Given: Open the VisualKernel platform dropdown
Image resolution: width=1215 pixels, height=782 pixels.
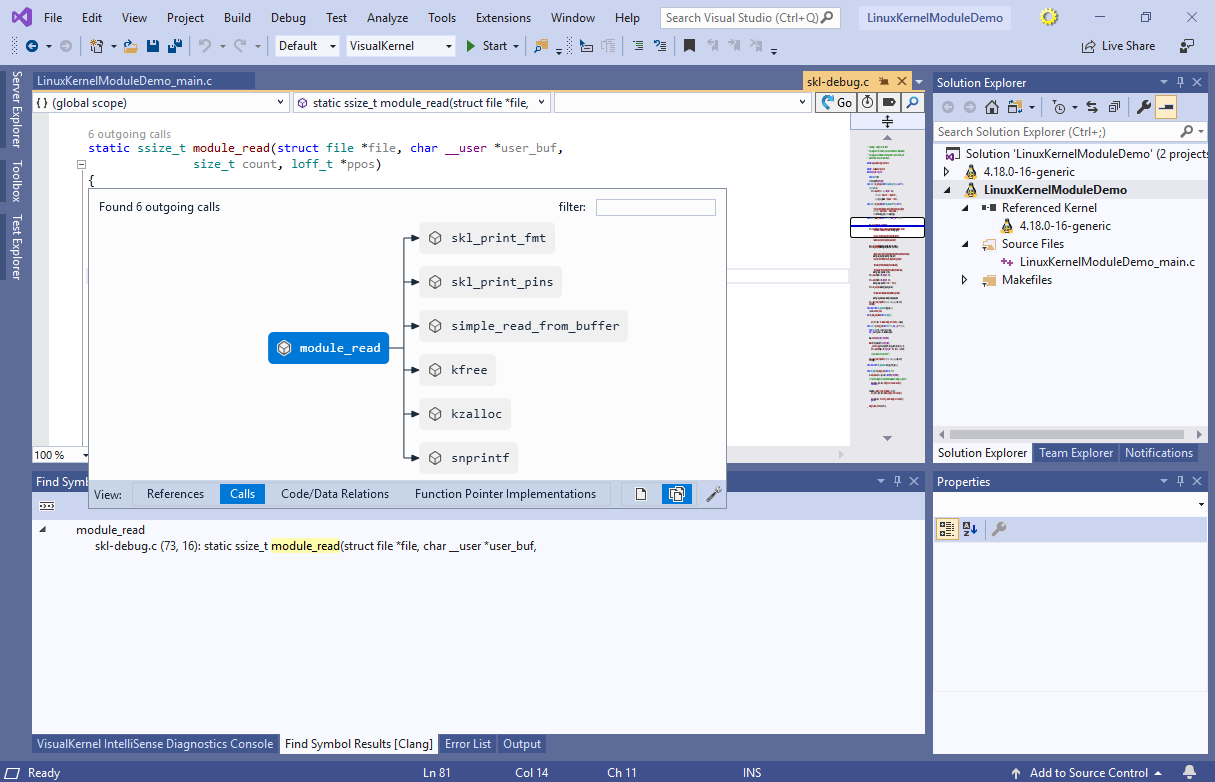Looking at the screenshot, I should 401,46.
